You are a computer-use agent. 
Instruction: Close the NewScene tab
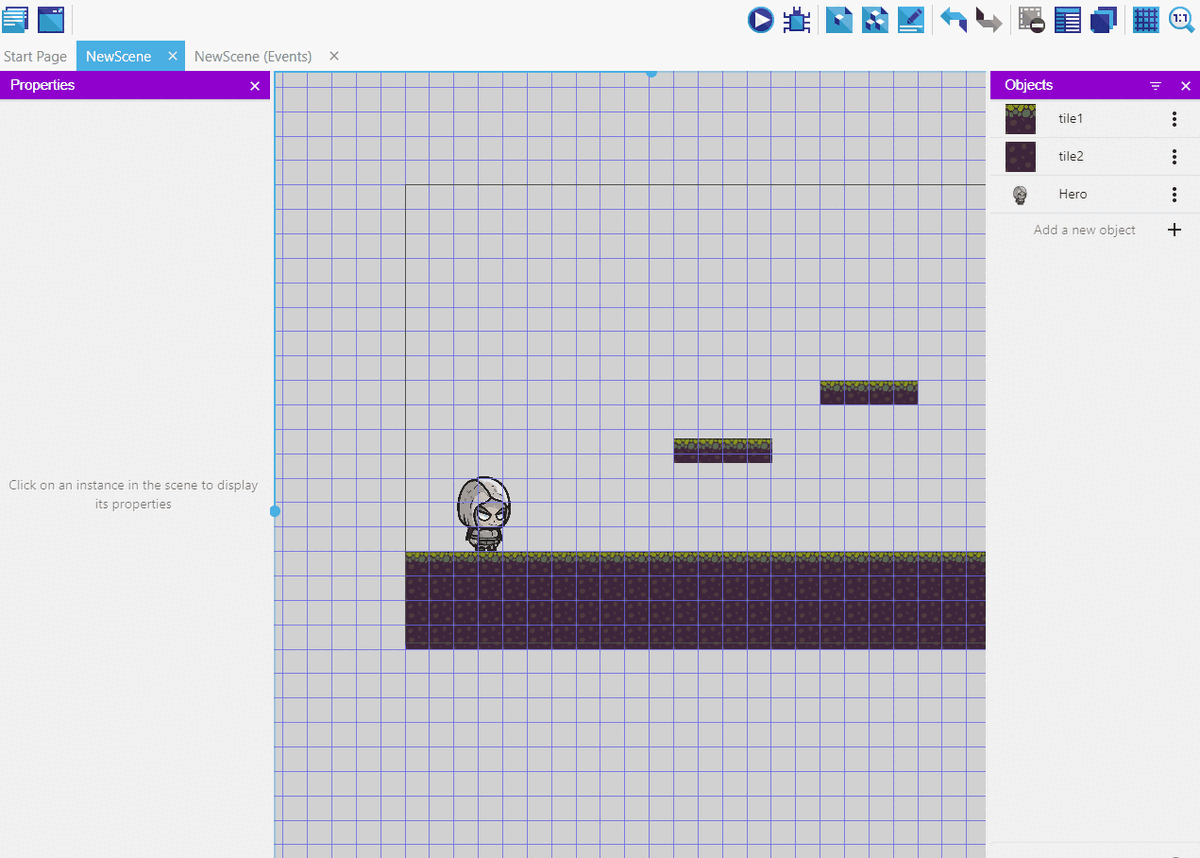click(x=173, y=56)
